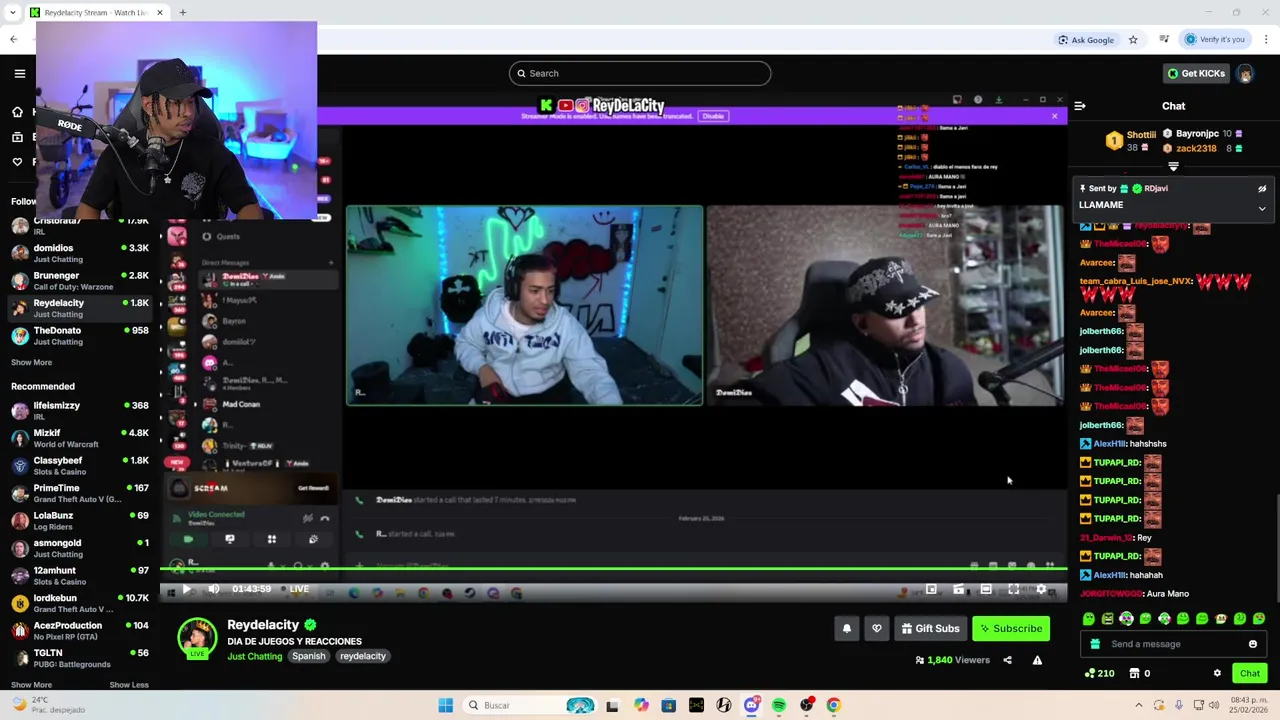Open Spotify from taskbar
This screenshot has width=1280, height=720.
point(779,705)
